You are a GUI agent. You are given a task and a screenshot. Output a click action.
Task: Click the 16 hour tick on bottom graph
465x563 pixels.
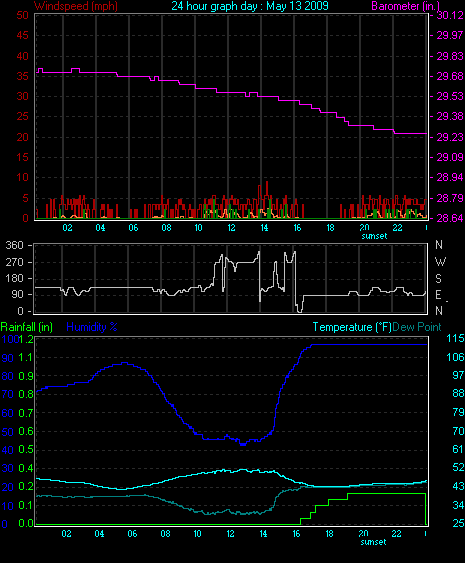[296, 534]
